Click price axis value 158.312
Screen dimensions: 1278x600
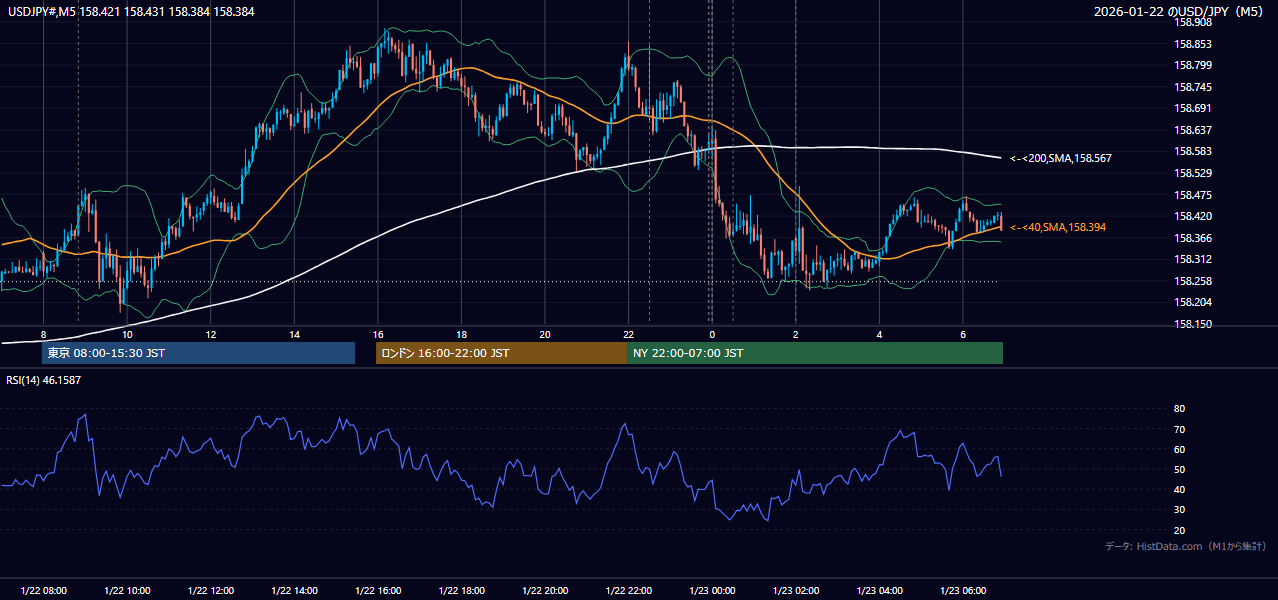click(x=1194, y=259)
